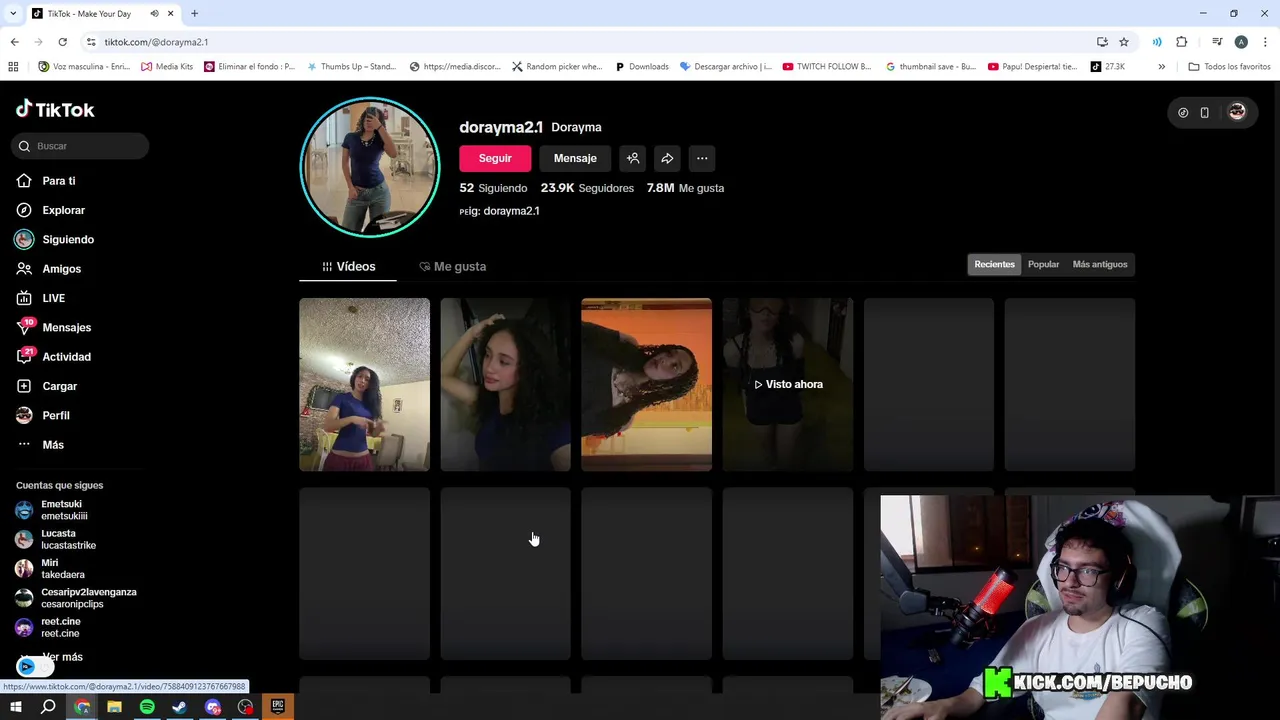
Task: Open the sideways orange-background video thumbnail
Action: click(646, 384)
